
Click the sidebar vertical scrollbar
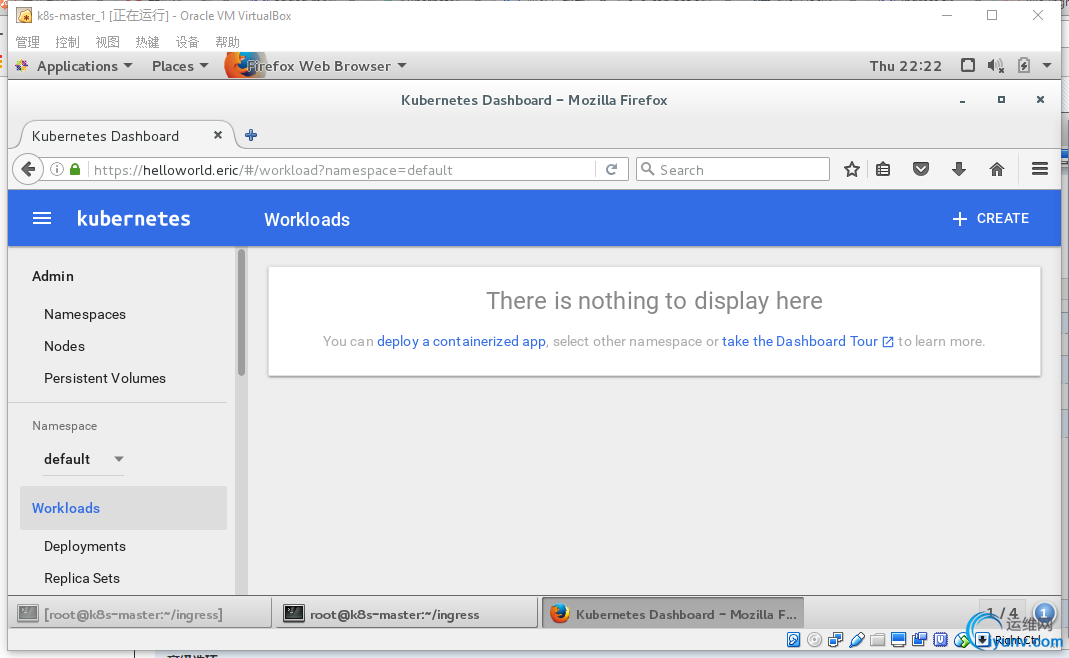(241, 312)
